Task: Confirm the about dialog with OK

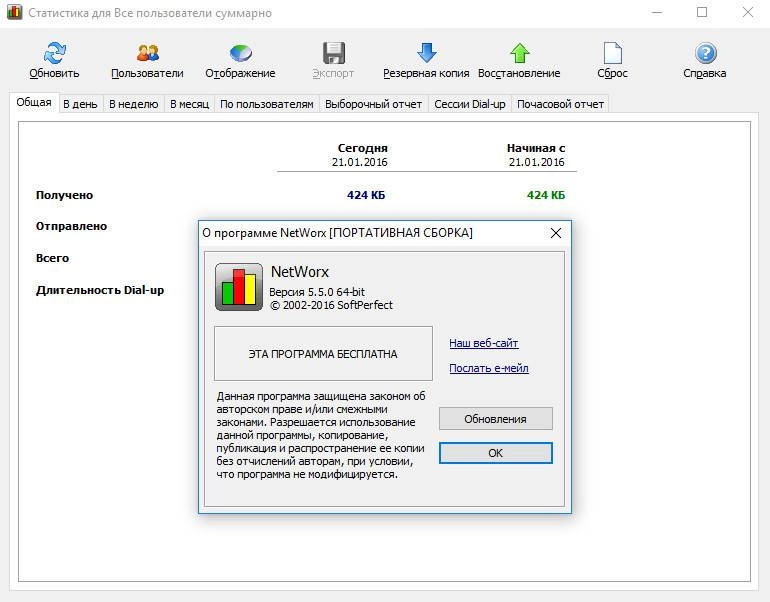Action: (495, 453)
